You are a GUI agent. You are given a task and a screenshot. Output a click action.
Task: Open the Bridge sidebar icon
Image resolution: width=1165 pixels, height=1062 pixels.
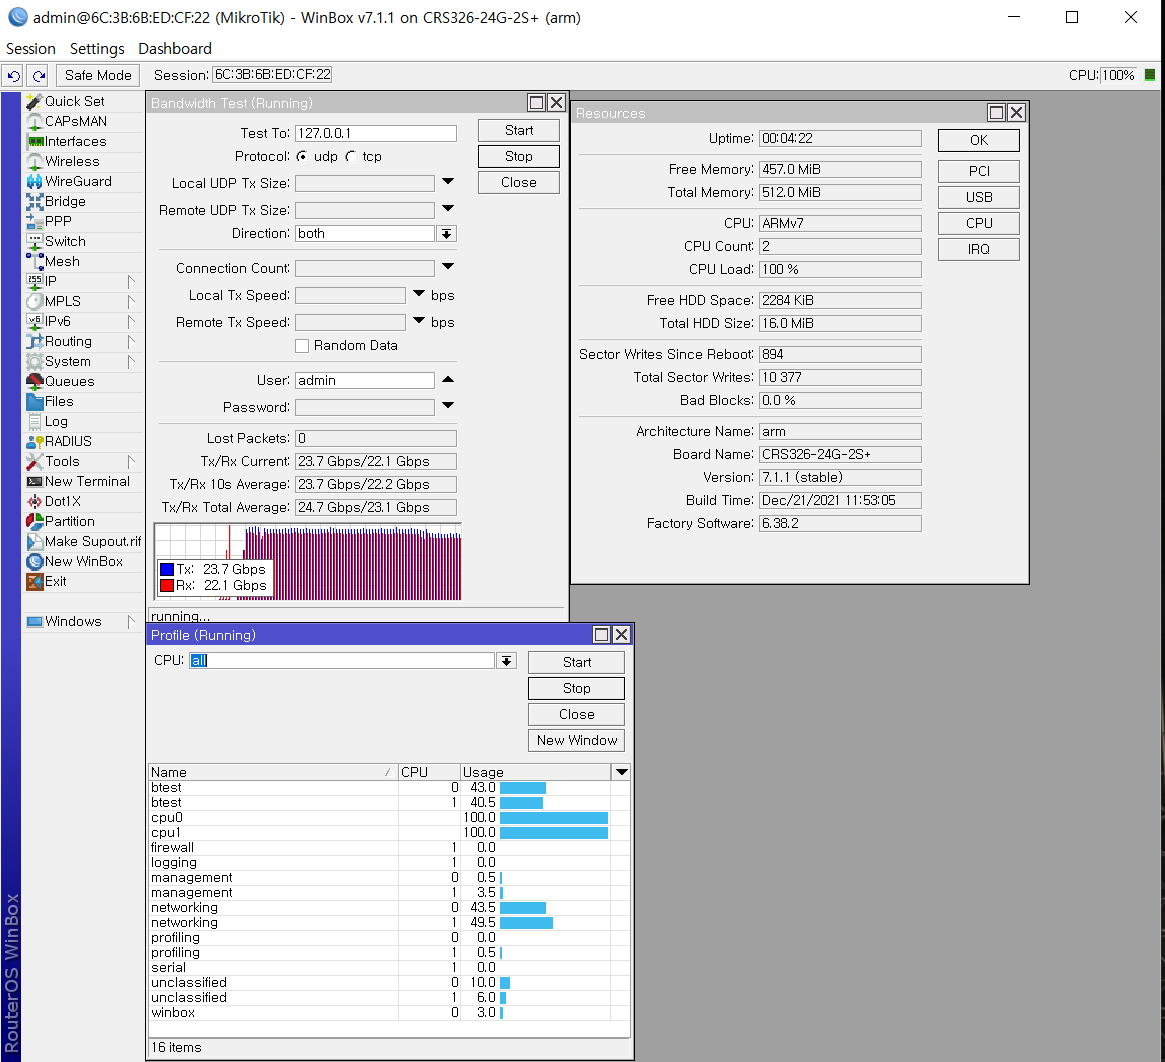[34, 201]
